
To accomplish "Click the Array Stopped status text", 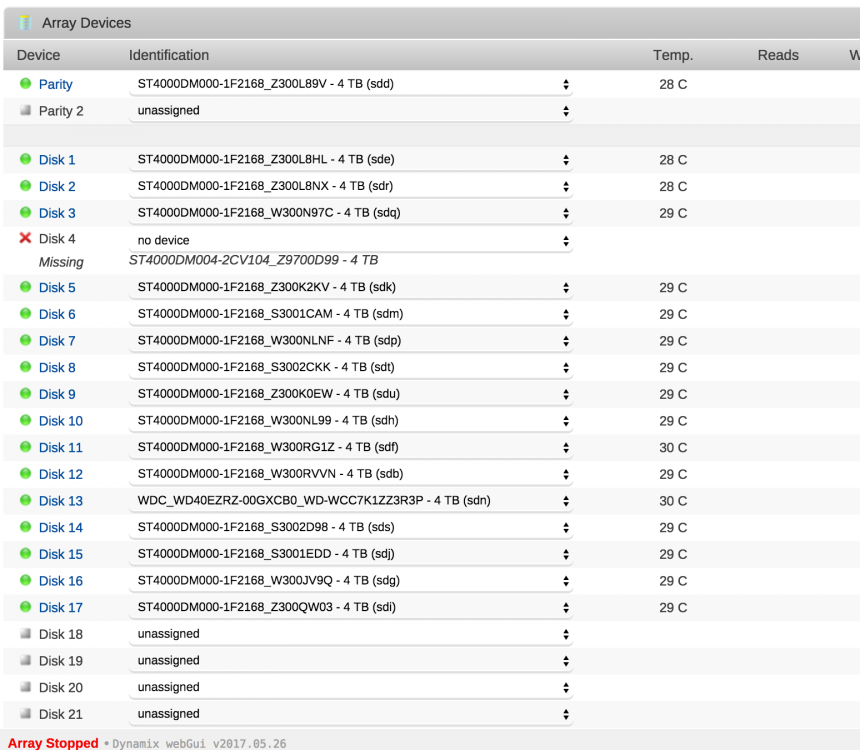I will (53, 743).
